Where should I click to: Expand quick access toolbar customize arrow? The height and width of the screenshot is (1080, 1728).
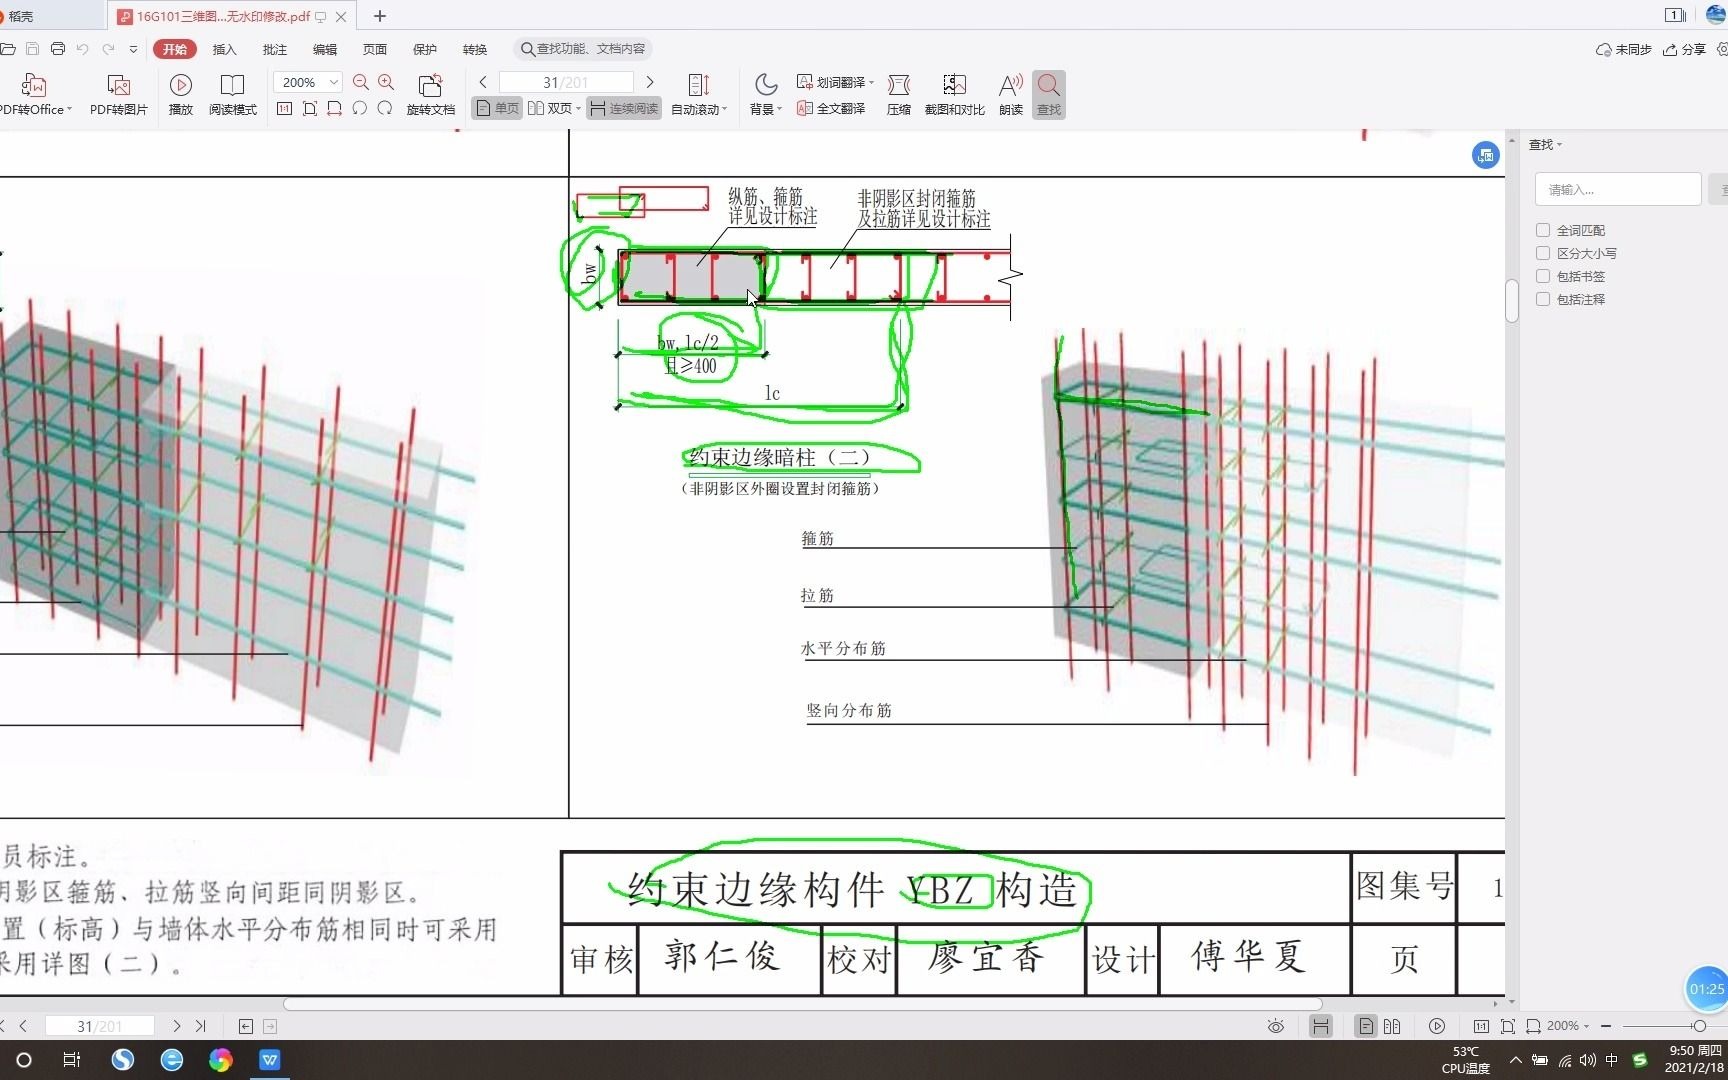(133, 49)
